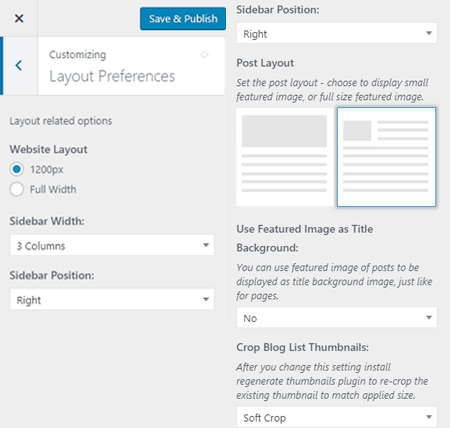Open the featured image title background dropdown

(x=337, y=318)
